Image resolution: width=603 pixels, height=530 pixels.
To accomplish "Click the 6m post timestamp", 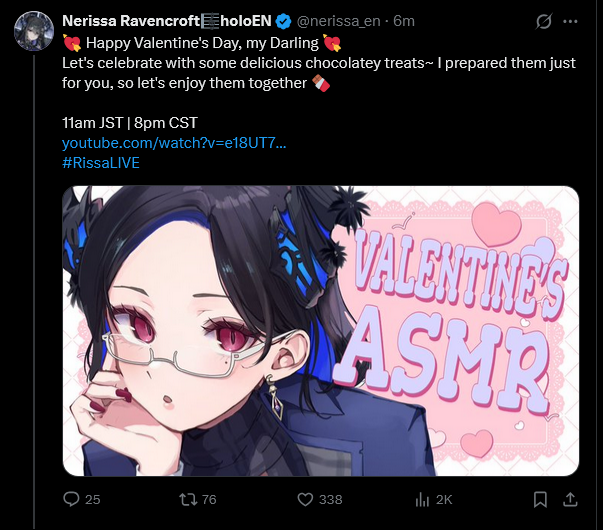I will (404, 21).
